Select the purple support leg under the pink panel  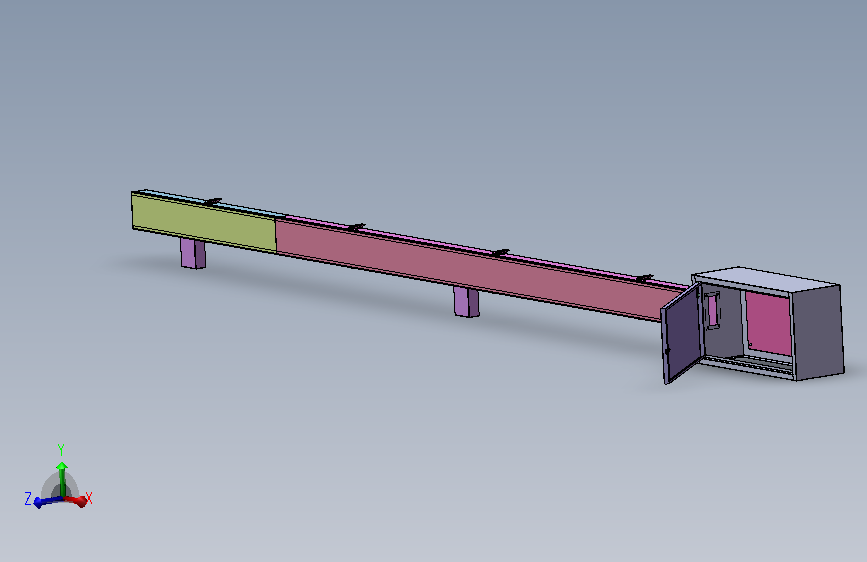click(467, 302)
